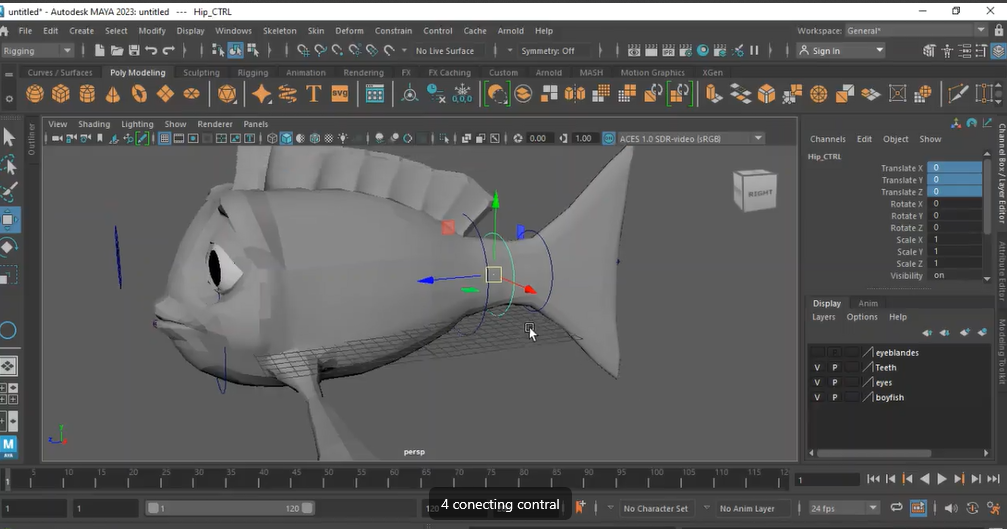Click the Save scene icon
This screenshot has height=529, width=1007.
click(134, 51)
